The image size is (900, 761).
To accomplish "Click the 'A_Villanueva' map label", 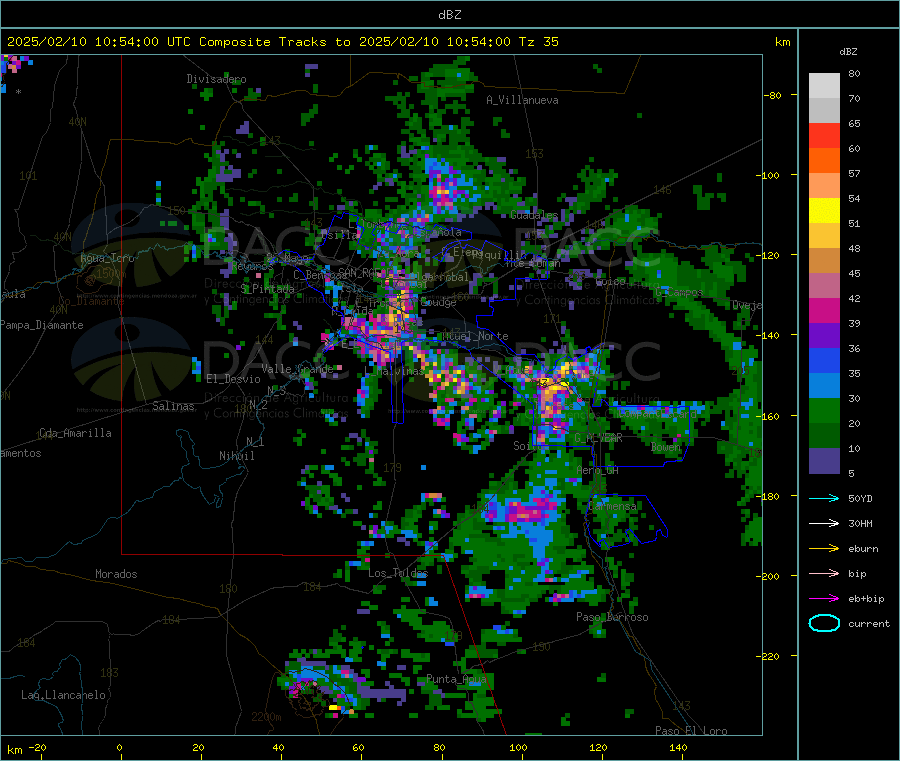I will (522, 100).
